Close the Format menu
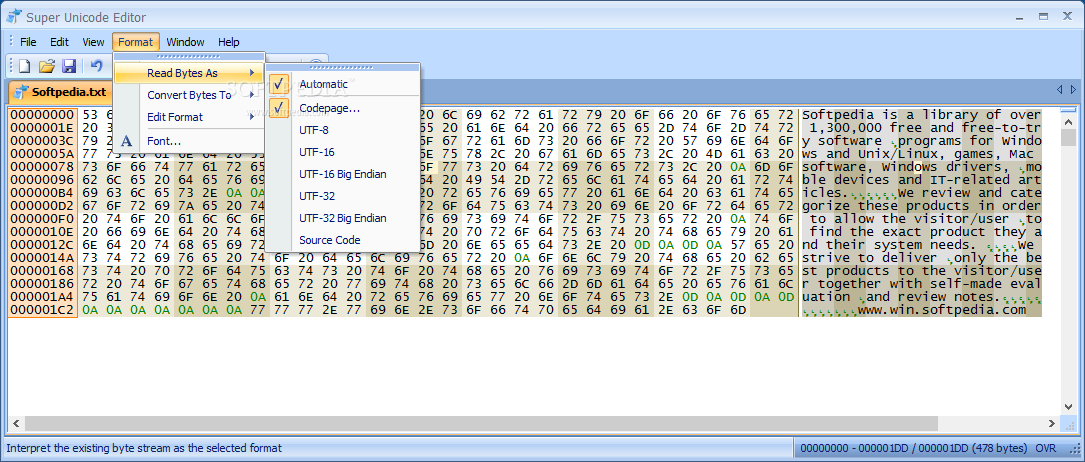Screen dimensions: 1085x462 pyautogui.click(x=136, y=42)
